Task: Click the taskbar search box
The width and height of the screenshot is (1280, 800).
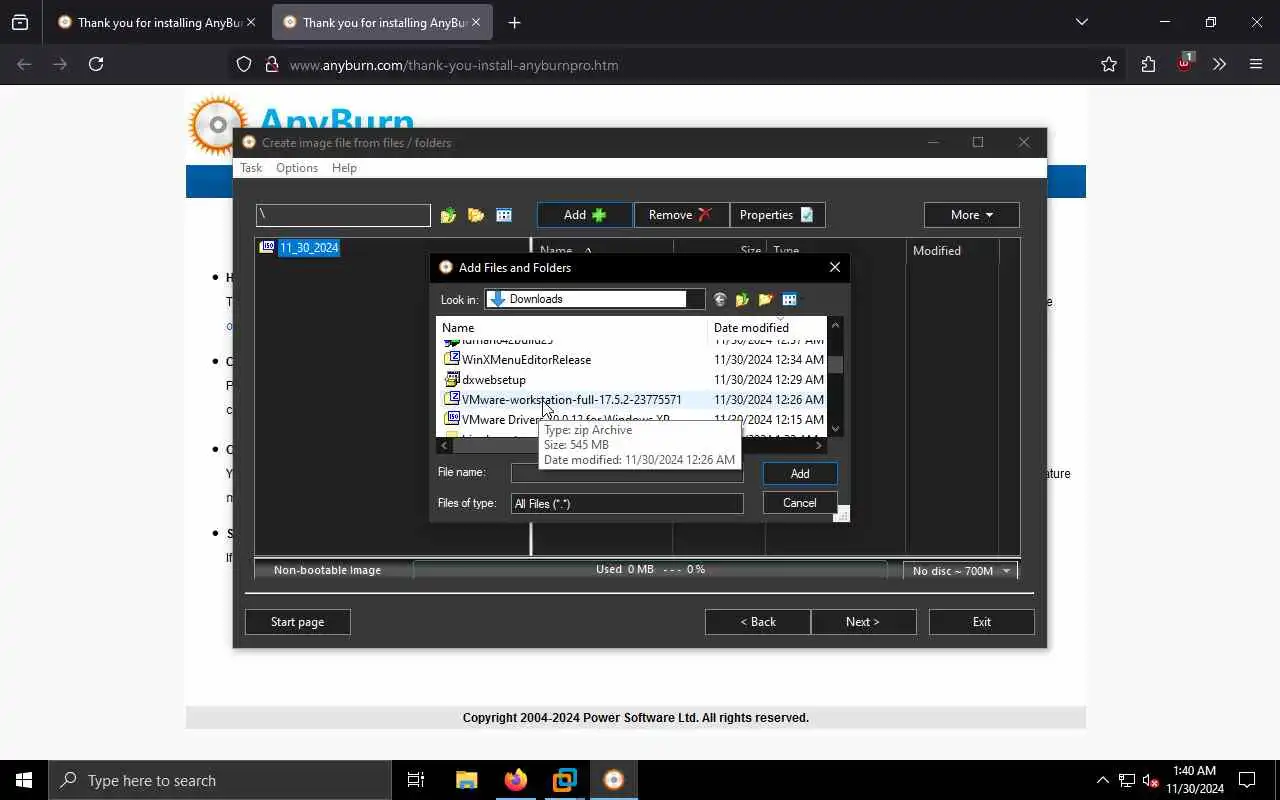Action: coord(220,780)
